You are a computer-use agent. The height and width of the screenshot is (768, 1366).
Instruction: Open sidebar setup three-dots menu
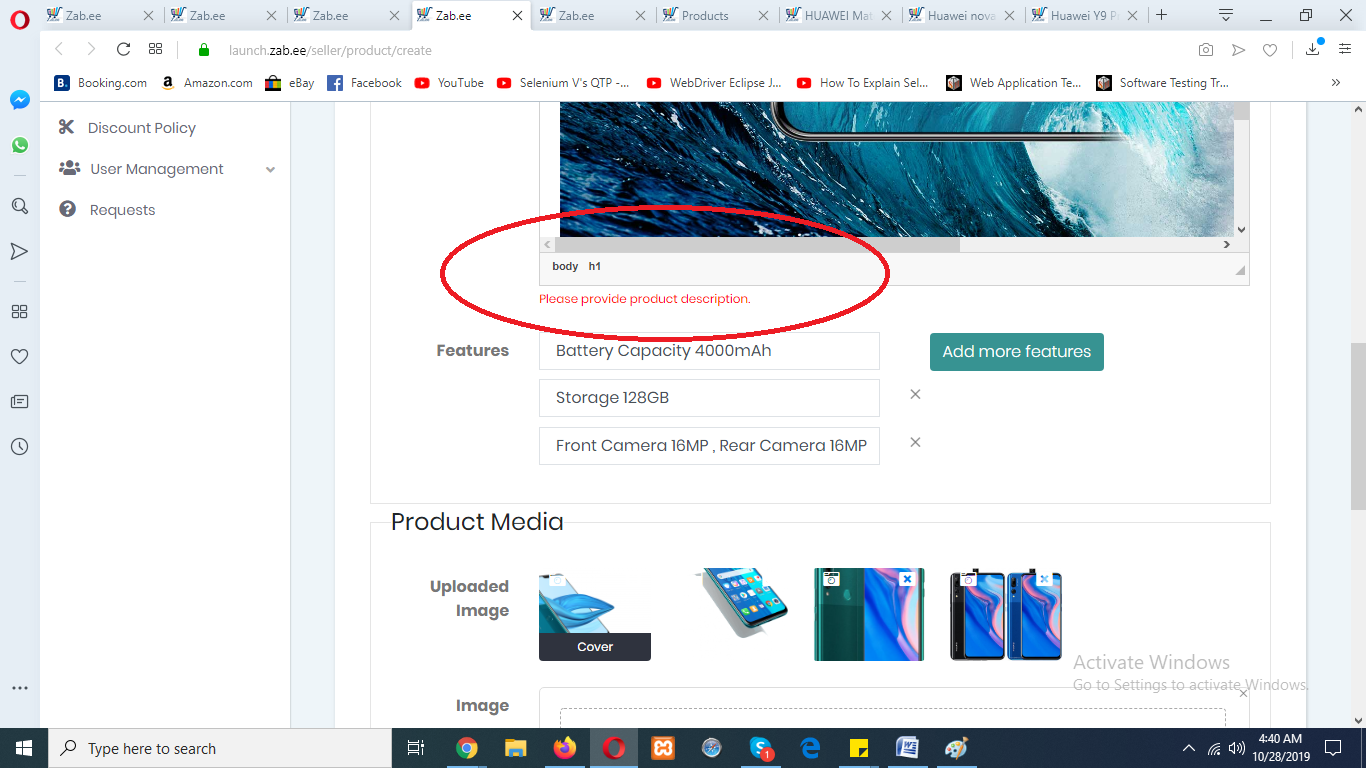(19, 688)
